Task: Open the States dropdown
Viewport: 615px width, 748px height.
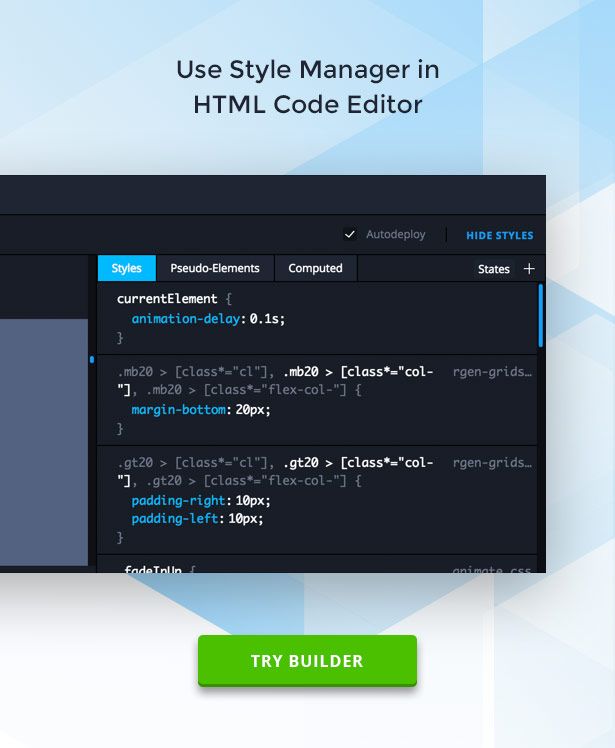Action: click(493, 269)
